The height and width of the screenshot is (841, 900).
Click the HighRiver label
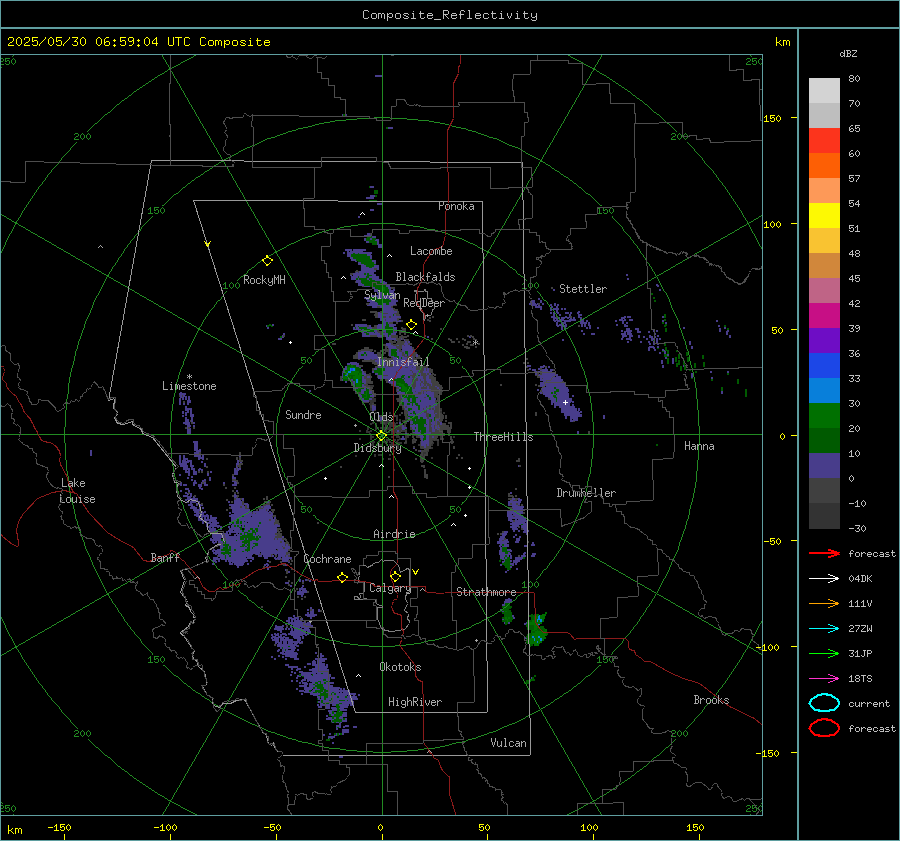(x=415, y=702)
